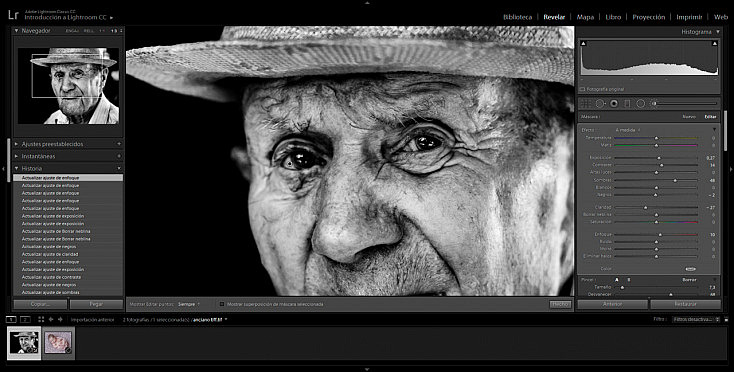Click the Fotografía original icon under histogram
Image resolution: width=734 pixels, height=372 pixels.
tap(582, 89)
